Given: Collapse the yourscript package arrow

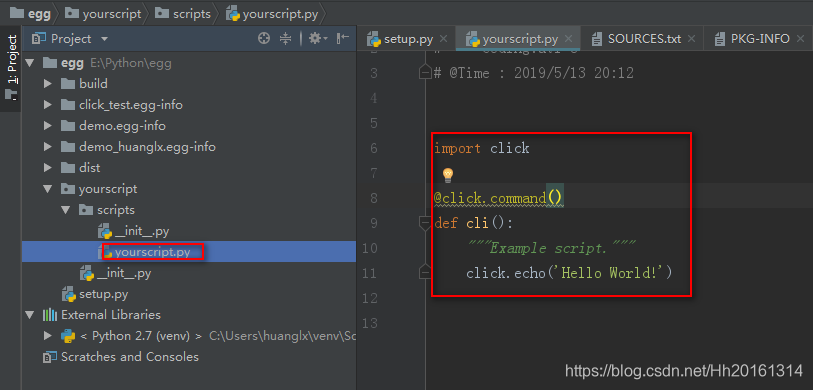Looking at the screenshot, I should [x=48, y=189].
